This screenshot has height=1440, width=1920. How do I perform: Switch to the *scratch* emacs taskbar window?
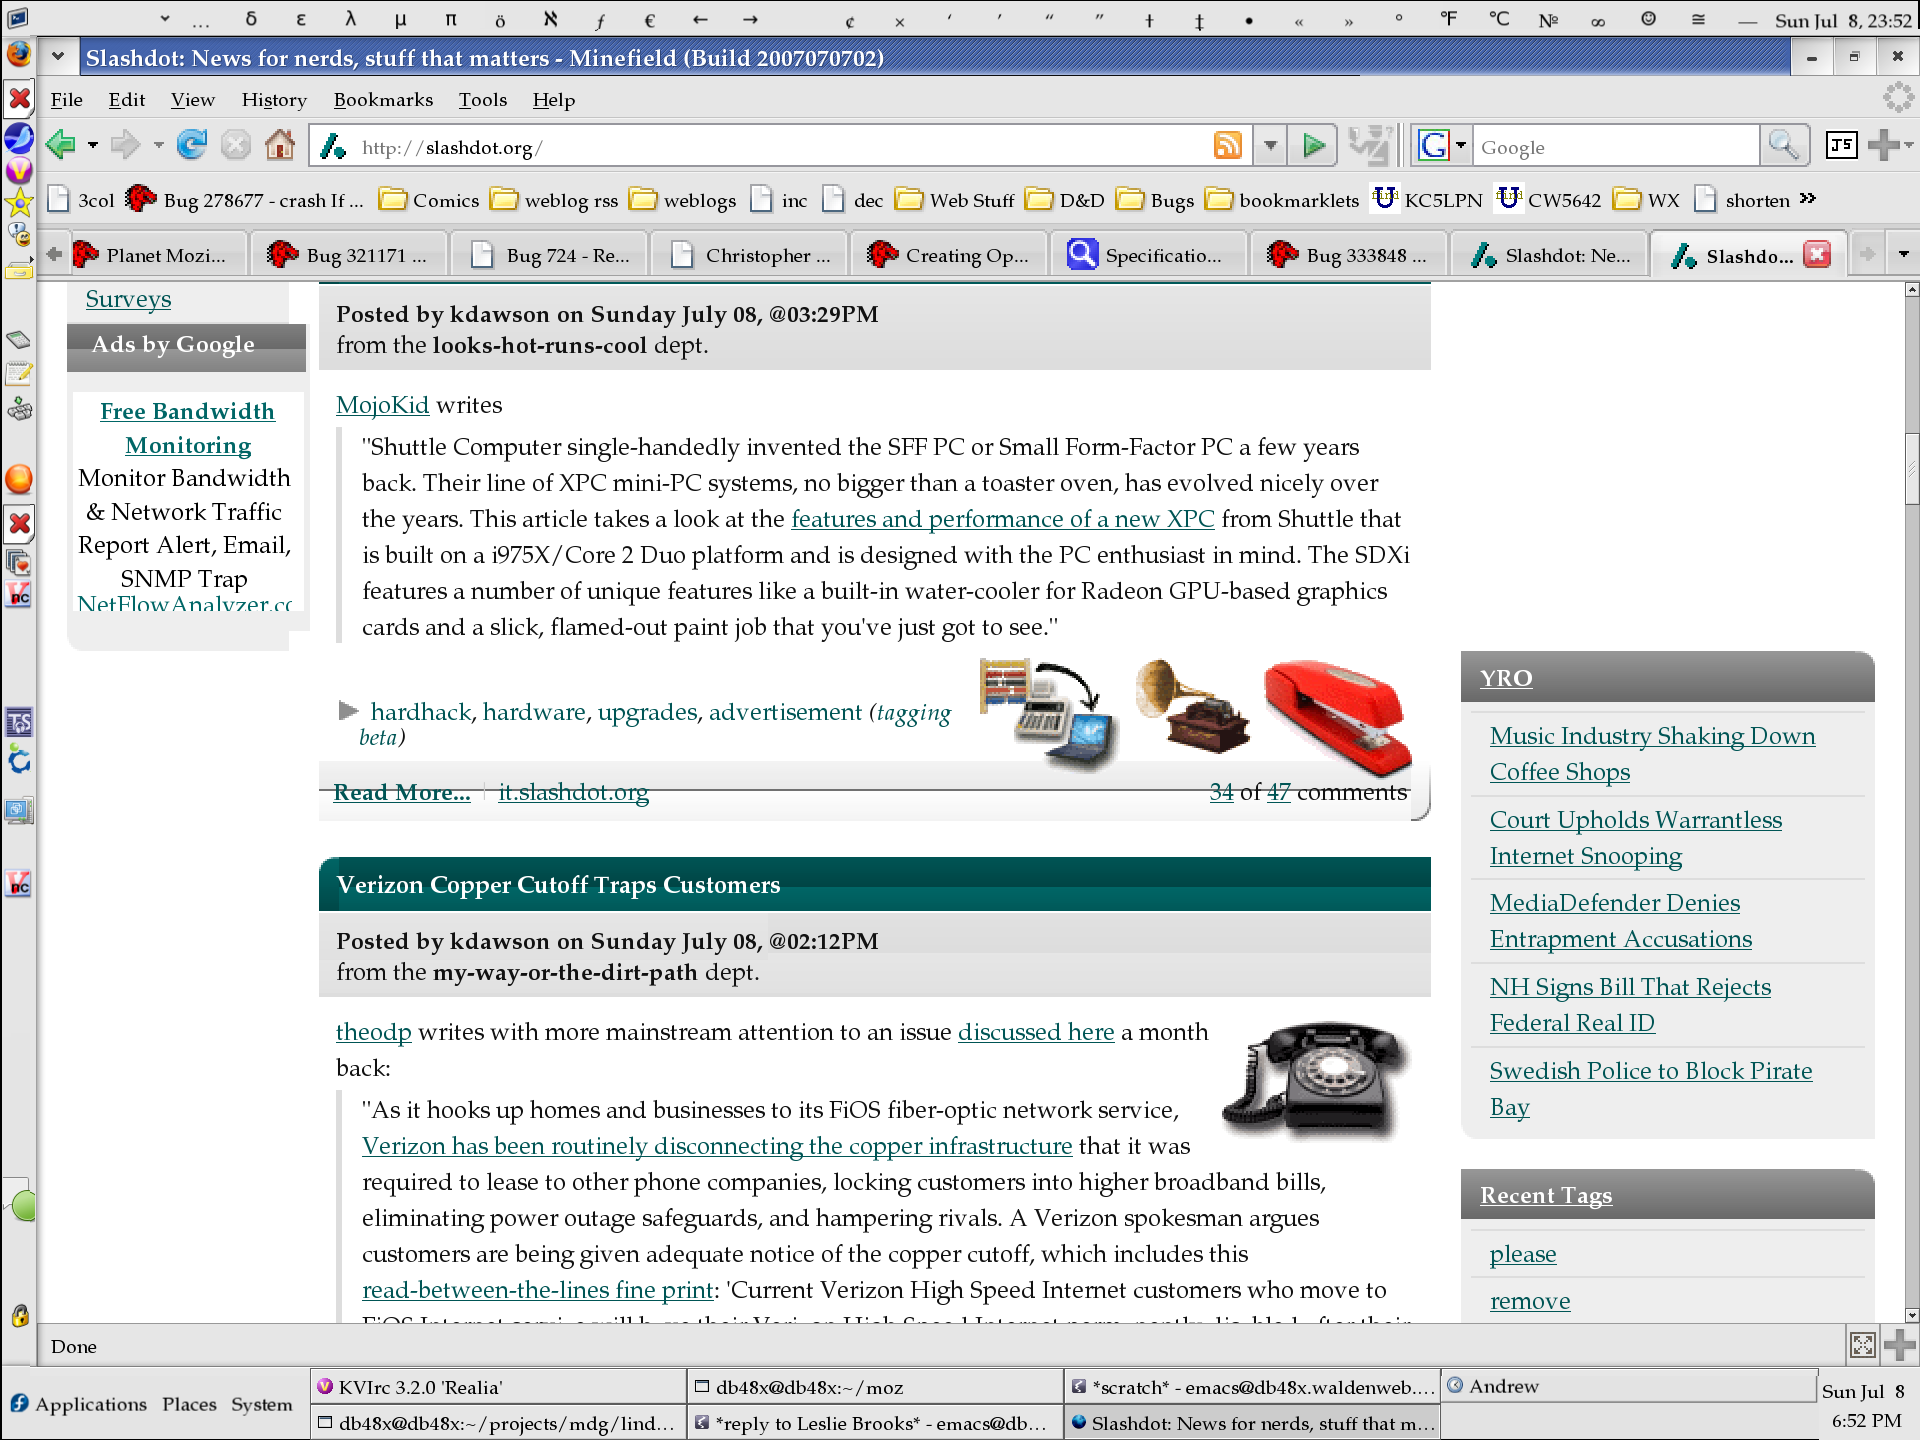1251,1387
